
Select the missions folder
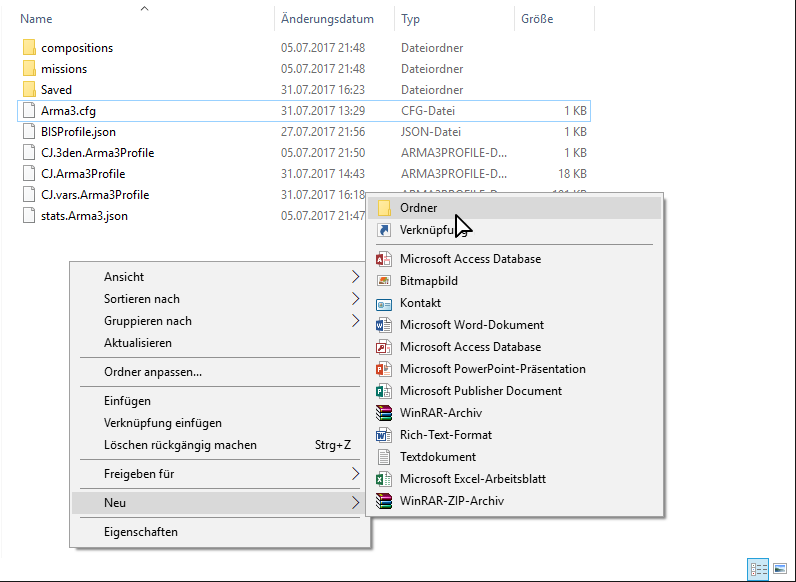pos(64,69)
